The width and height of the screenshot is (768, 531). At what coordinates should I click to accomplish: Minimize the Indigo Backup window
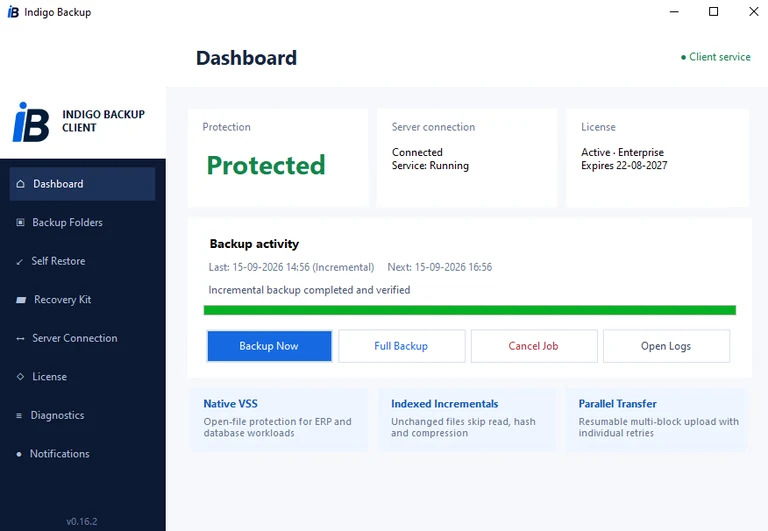(674, 12)
